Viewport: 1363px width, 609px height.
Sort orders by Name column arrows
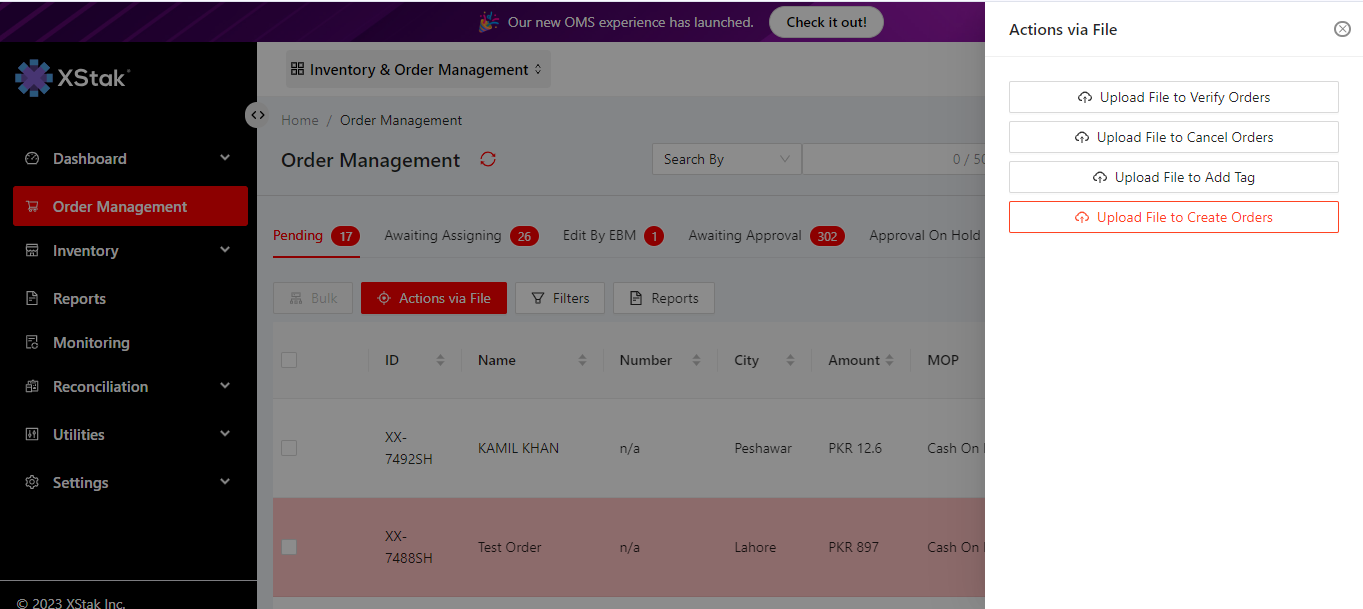coord(582,360)
